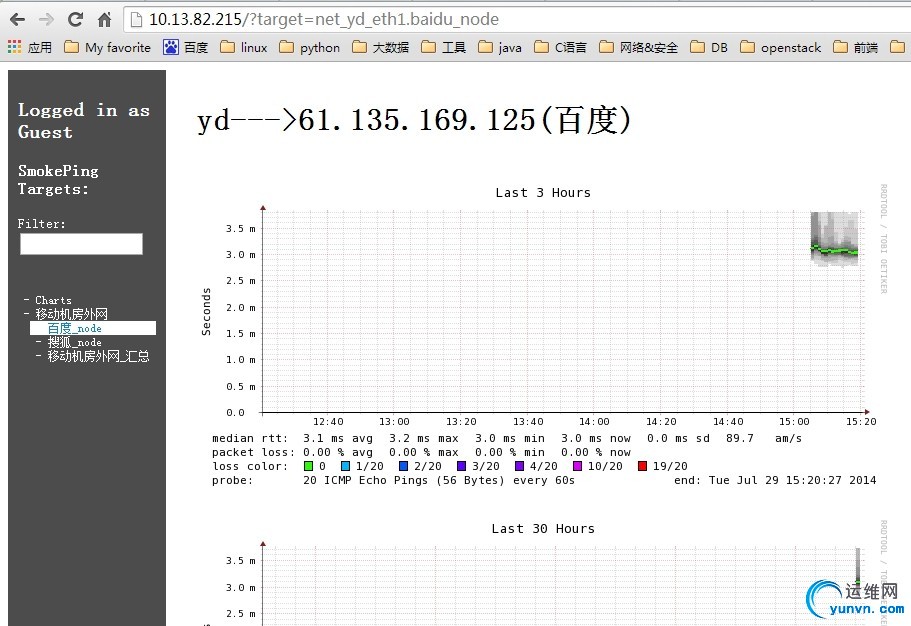The image size is (911, 626).
Task: Open the 搜狐_node target
Action: (74, 342)
